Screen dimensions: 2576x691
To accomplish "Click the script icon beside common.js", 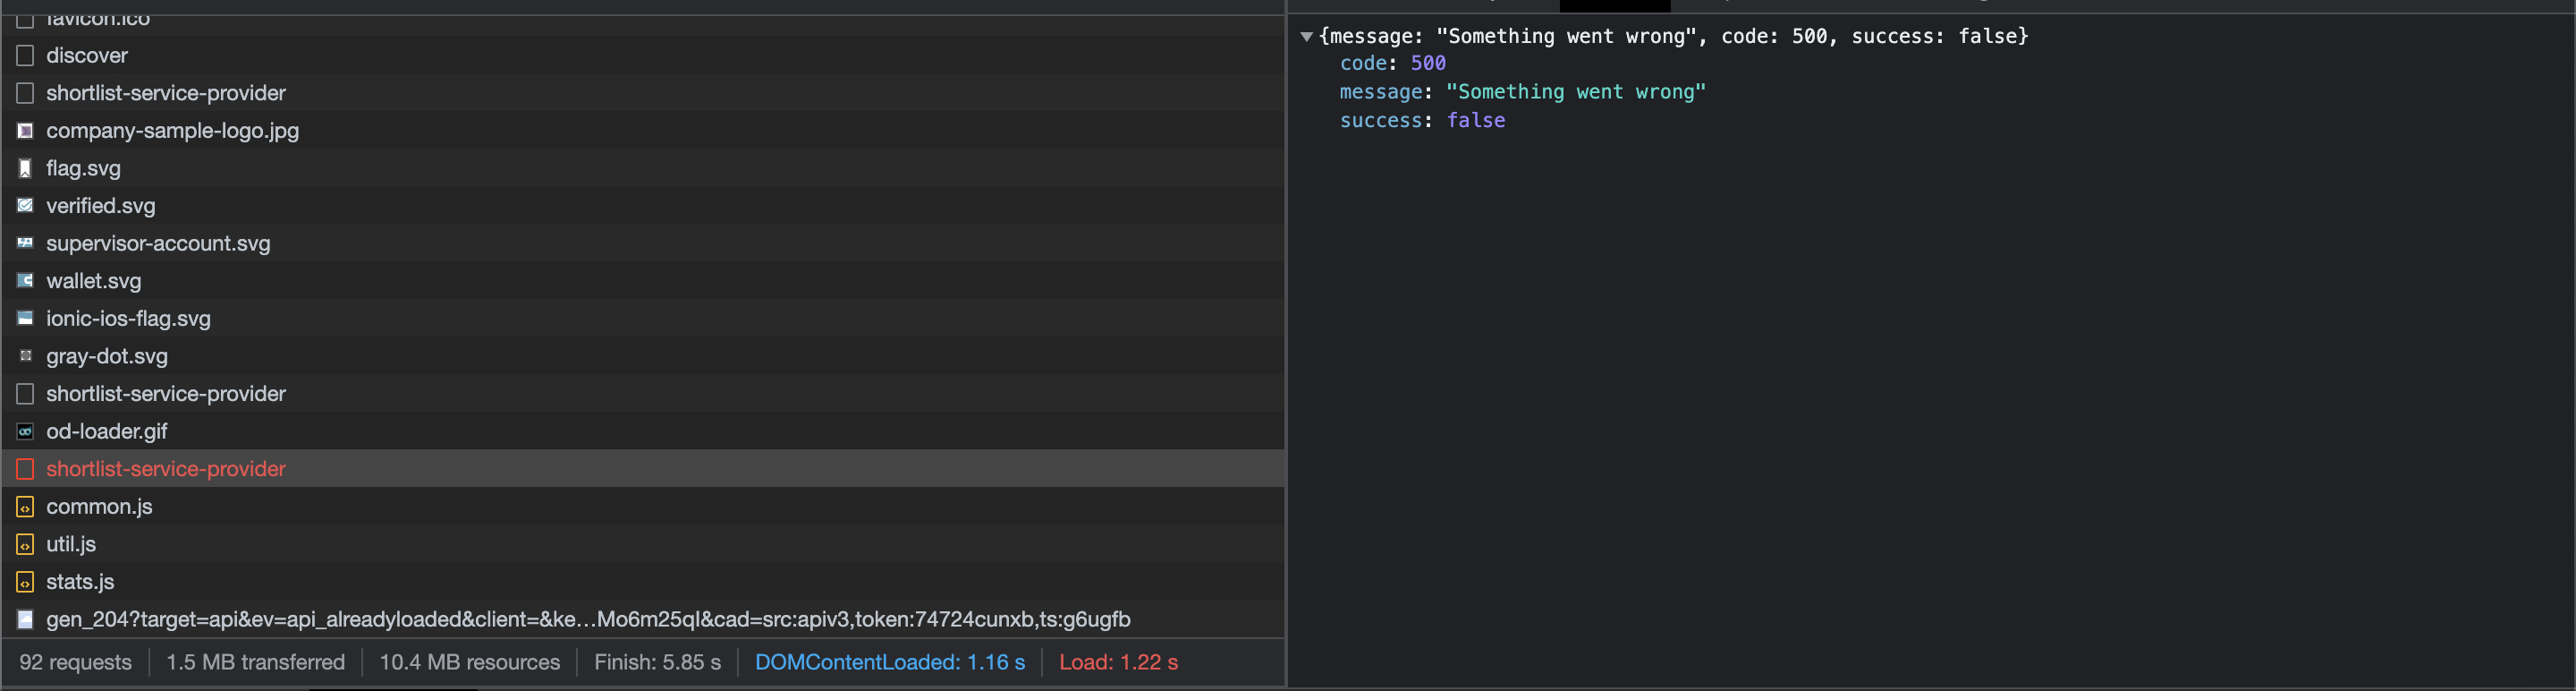I will click(x=25, y=507).
